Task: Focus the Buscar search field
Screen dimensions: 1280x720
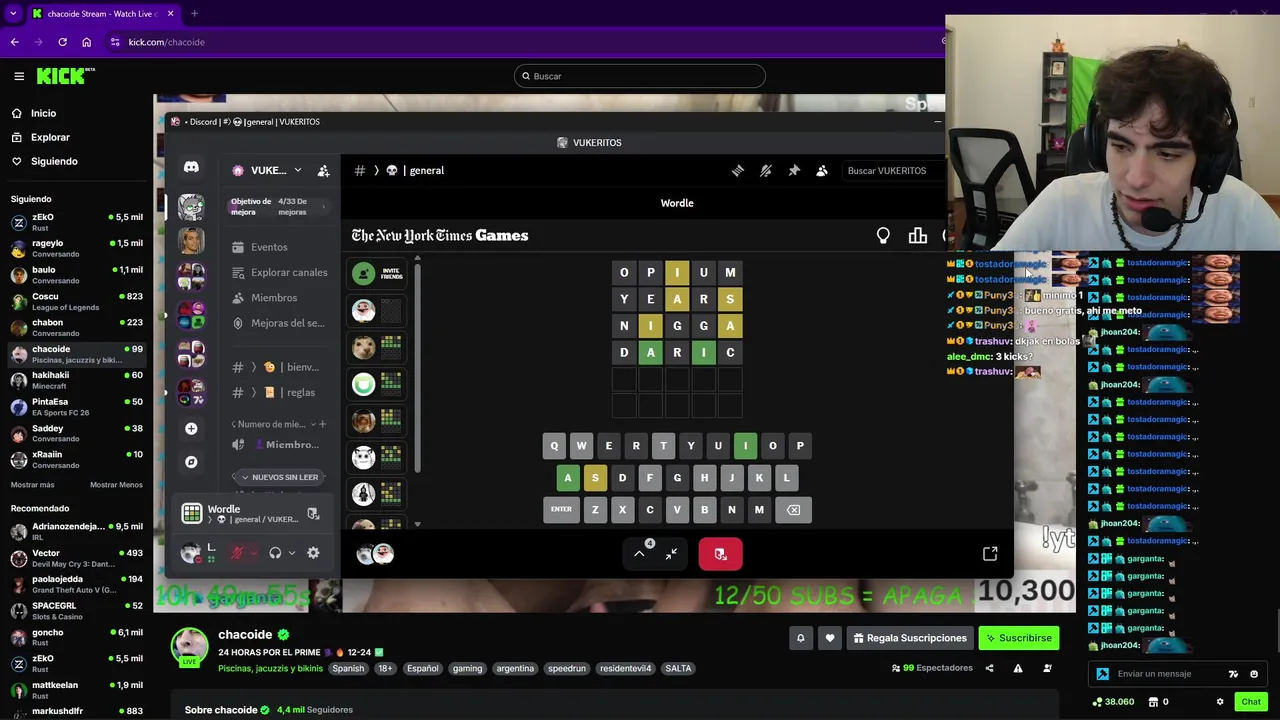Action: (x=639, y=76)
